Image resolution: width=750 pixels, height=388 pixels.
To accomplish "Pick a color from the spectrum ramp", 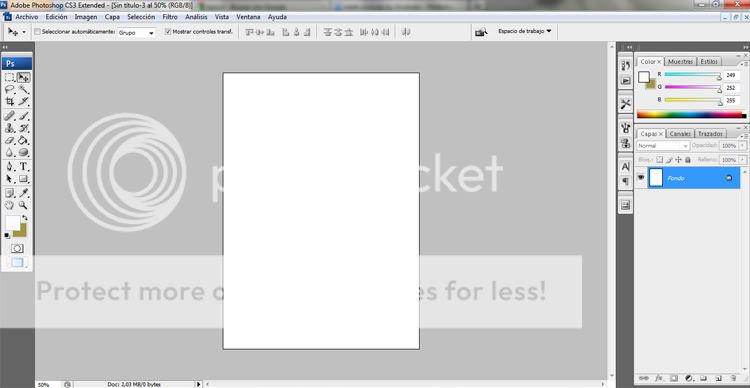I will 692,115.
